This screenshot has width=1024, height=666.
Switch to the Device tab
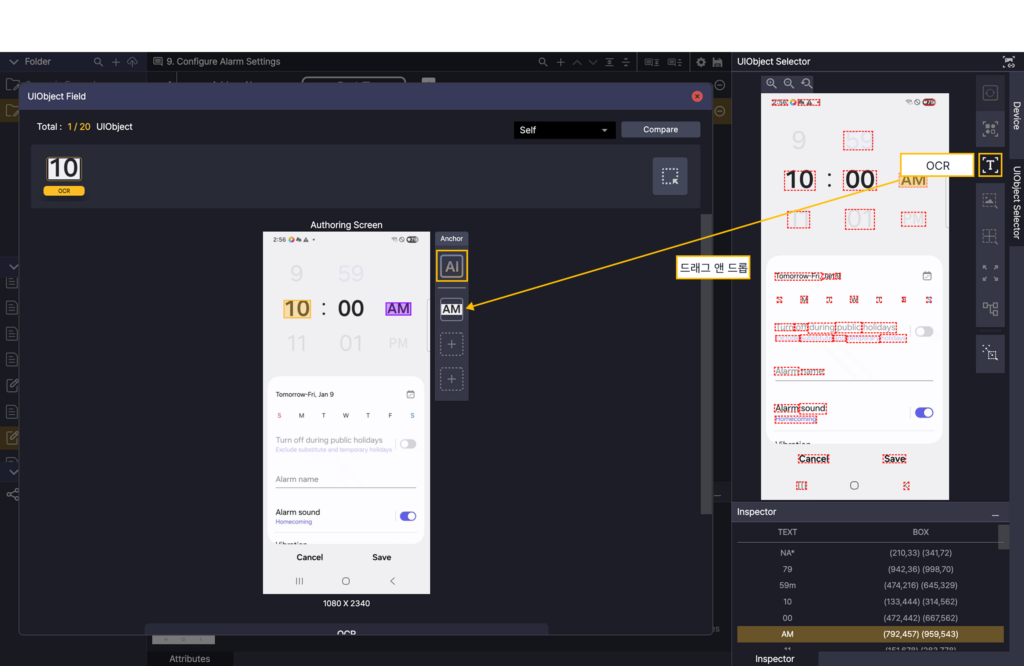(x=1016, y=116)
